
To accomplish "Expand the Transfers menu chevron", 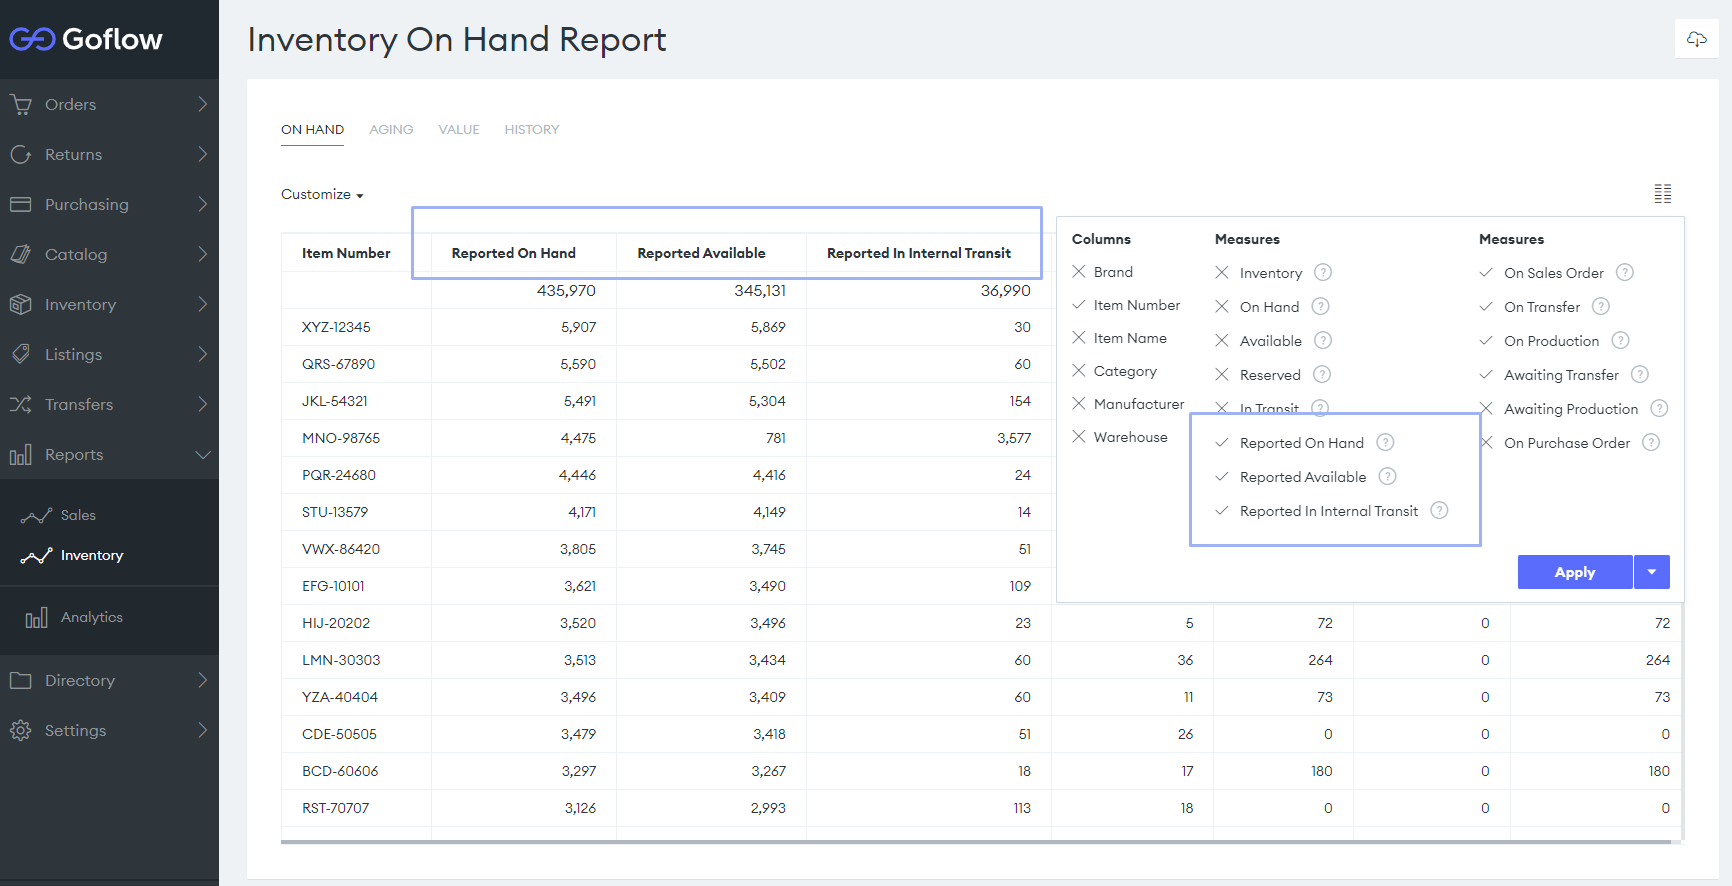I will tap(202, 404).
